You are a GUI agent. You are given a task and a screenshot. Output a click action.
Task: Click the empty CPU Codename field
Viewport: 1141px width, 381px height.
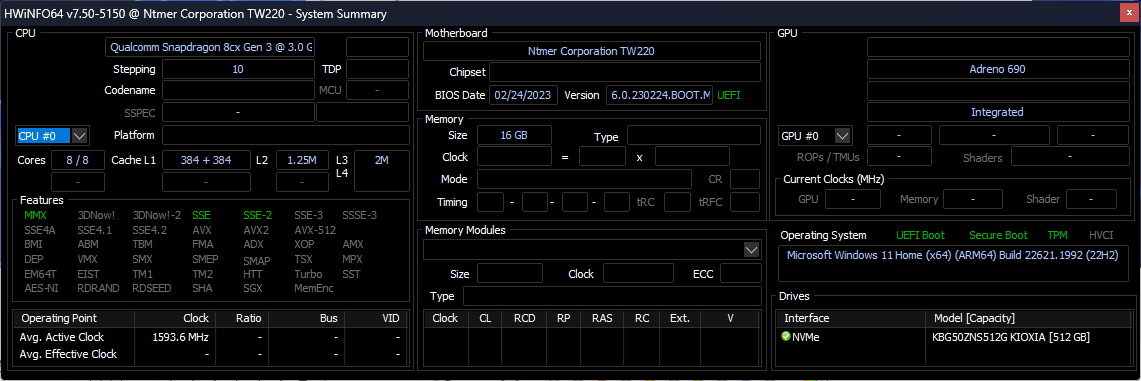(x=238, y=90)
